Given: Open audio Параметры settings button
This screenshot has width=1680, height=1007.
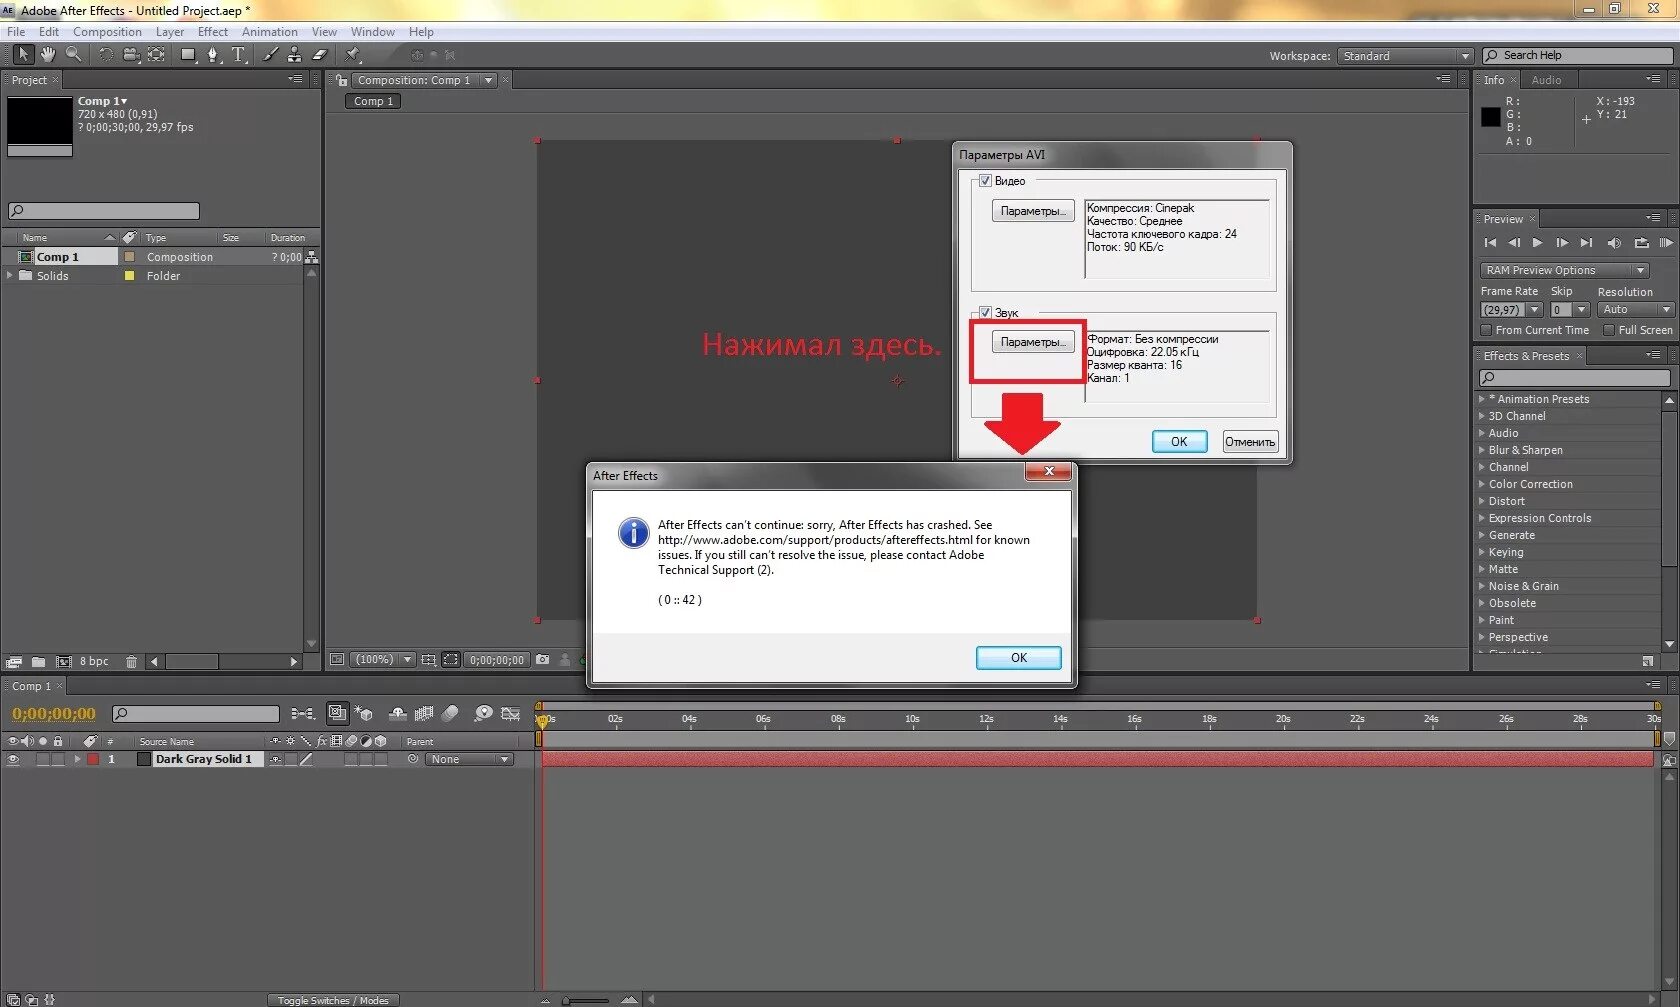Looking at the screenshot, I should tap(1033, 342).
